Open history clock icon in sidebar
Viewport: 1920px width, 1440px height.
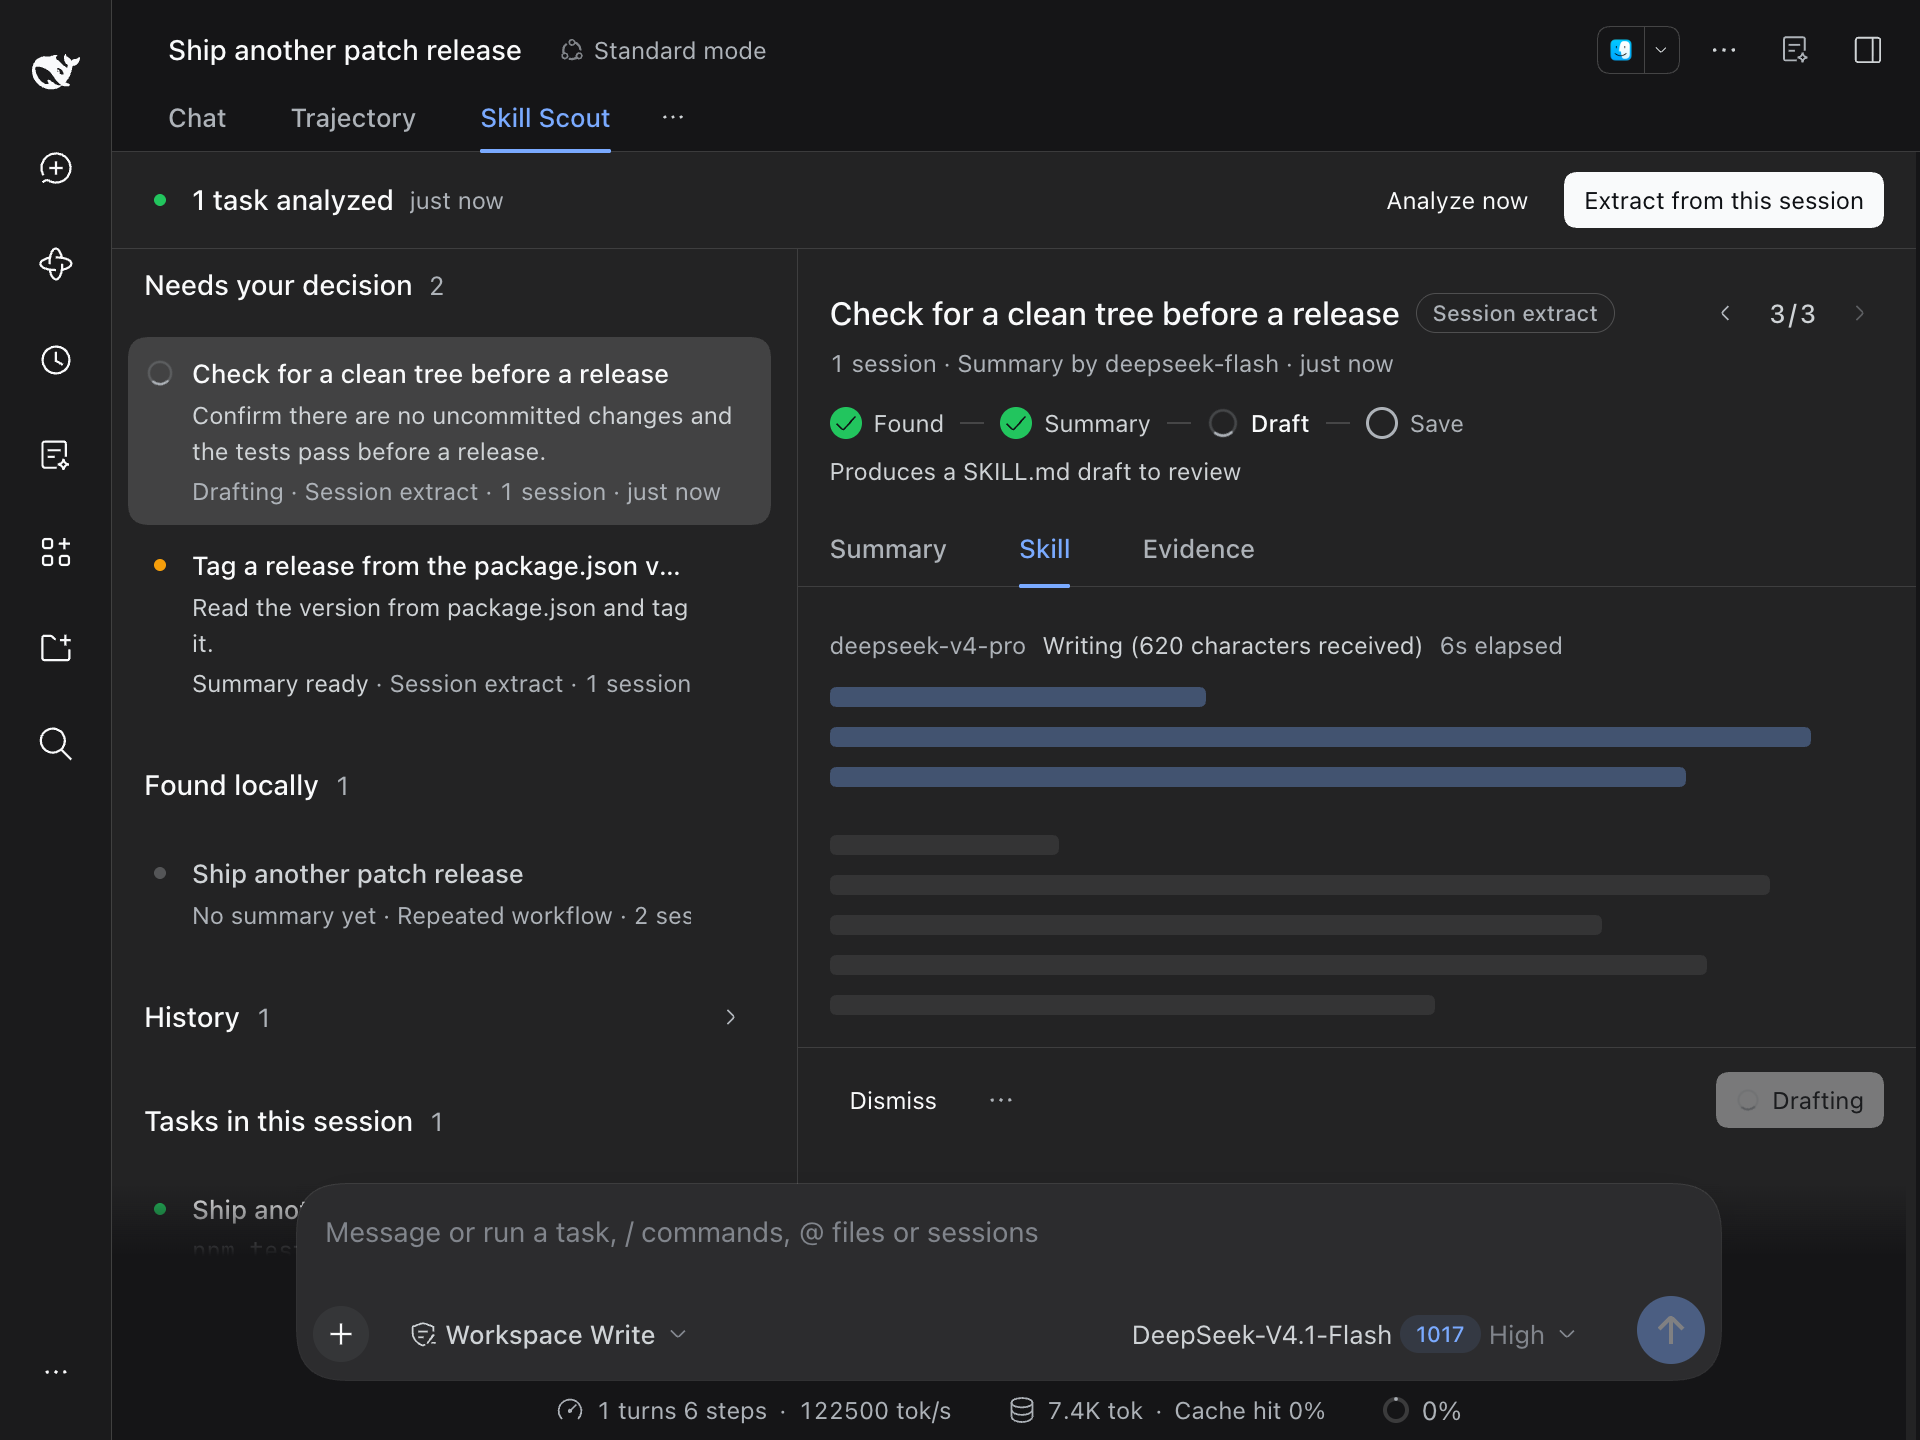(55, 360)
